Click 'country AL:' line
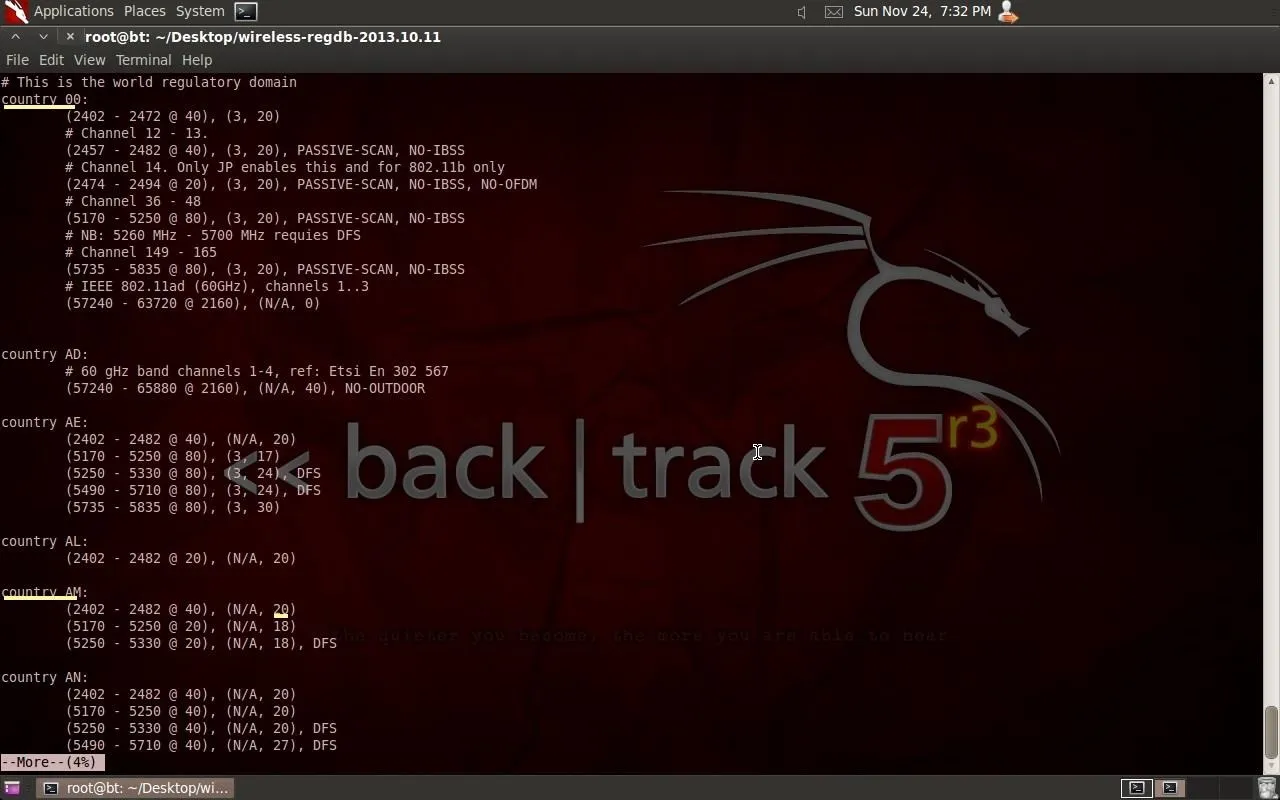This screenshot has width=1280, height=800. point(45,541)
